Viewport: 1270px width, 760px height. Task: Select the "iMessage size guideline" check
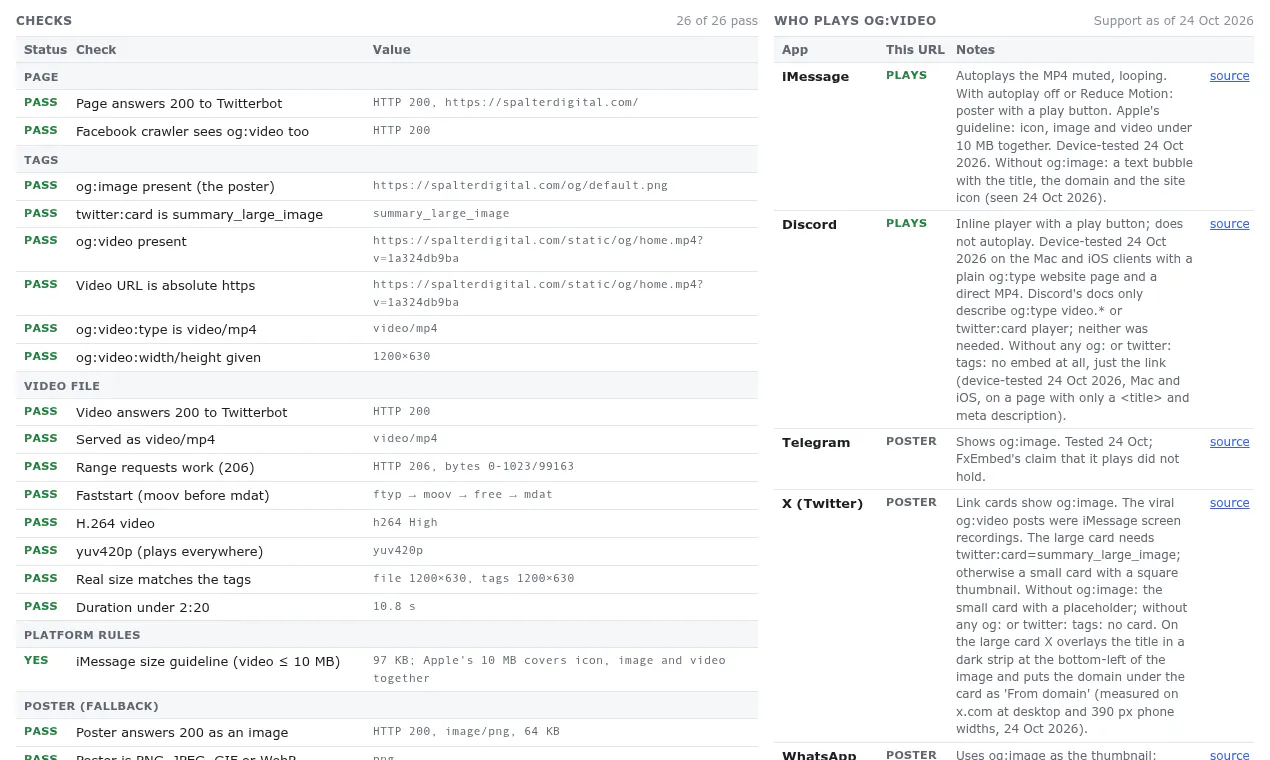click(208, 662)
